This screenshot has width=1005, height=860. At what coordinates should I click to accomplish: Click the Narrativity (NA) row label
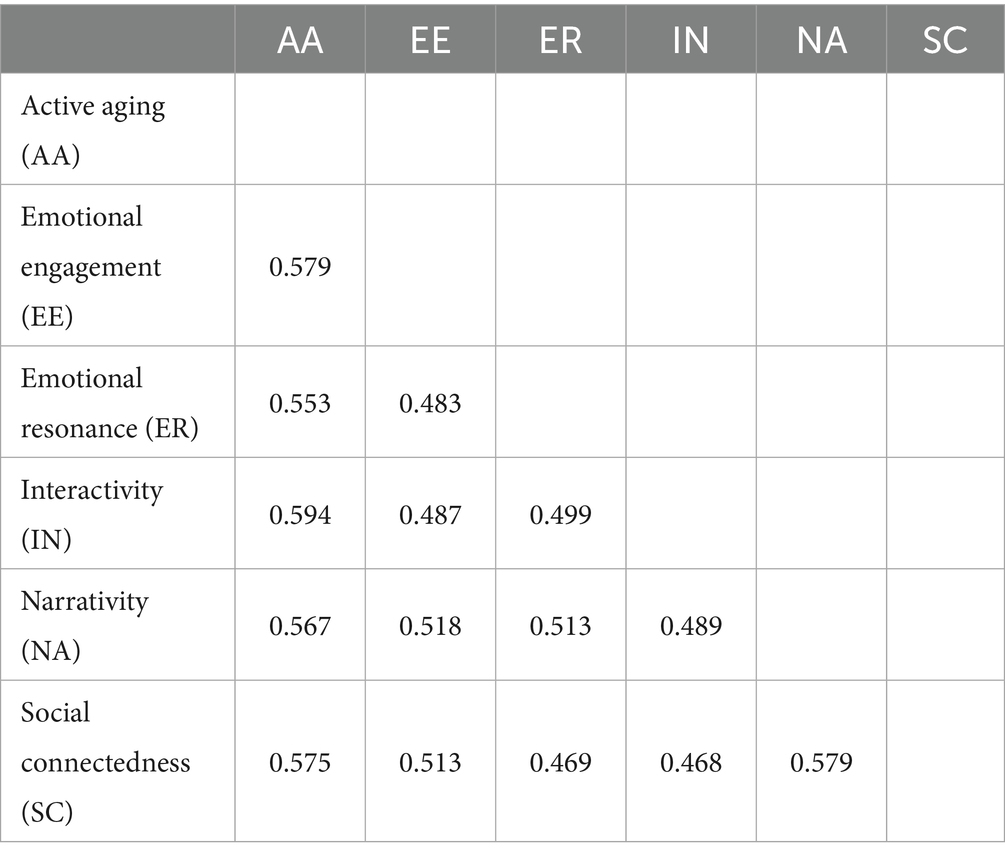(85, 626)
